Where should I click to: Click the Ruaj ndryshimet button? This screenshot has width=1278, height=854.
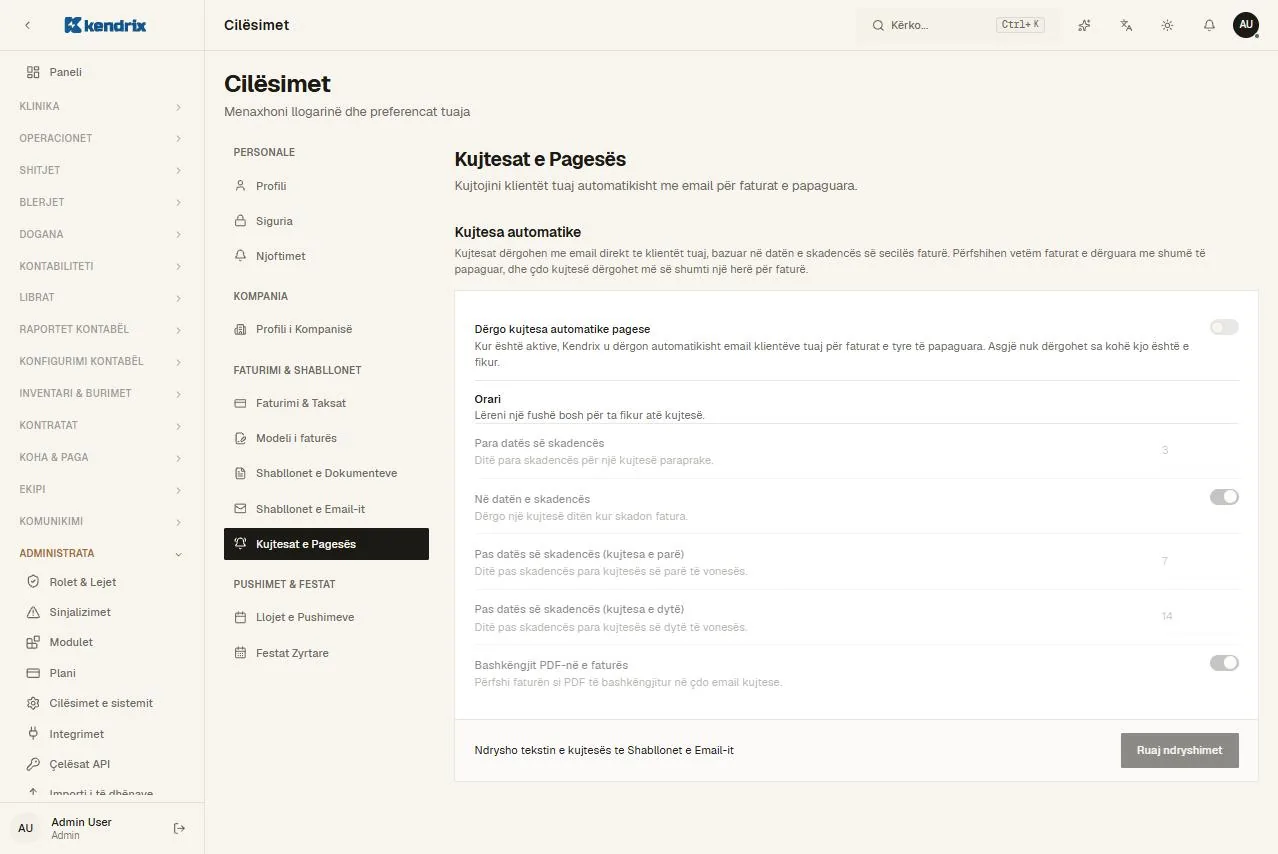coord(1180,750)
